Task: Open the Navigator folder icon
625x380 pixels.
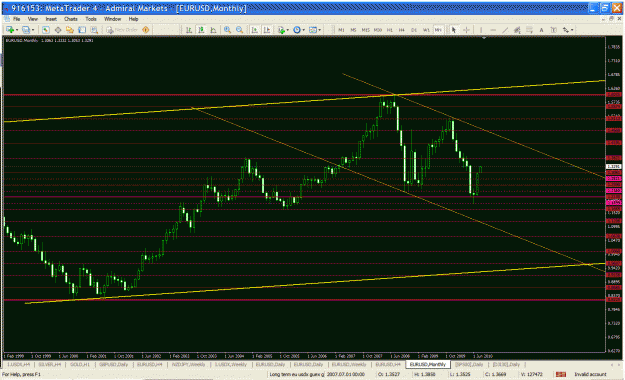Action: click(x=70, y=30)
